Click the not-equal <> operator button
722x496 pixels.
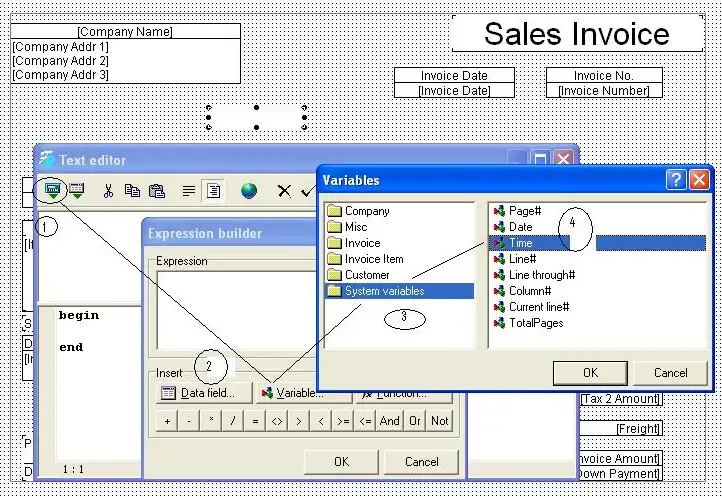(x=277, y=421)
